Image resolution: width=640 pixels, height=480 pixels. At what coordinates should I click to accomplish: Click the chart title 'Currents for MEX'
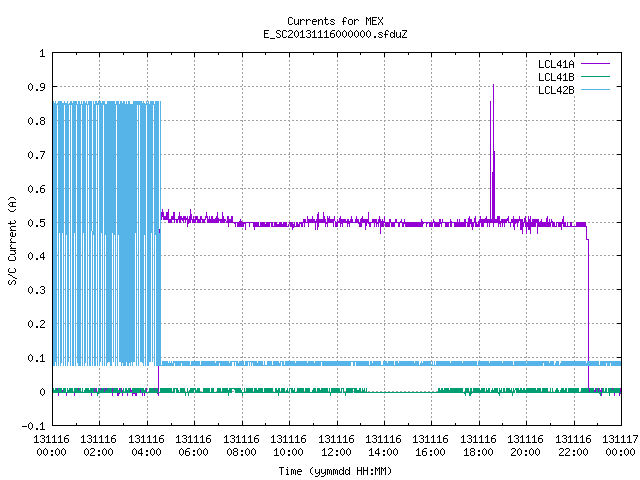pyautogui.click(x=335, y=21)
